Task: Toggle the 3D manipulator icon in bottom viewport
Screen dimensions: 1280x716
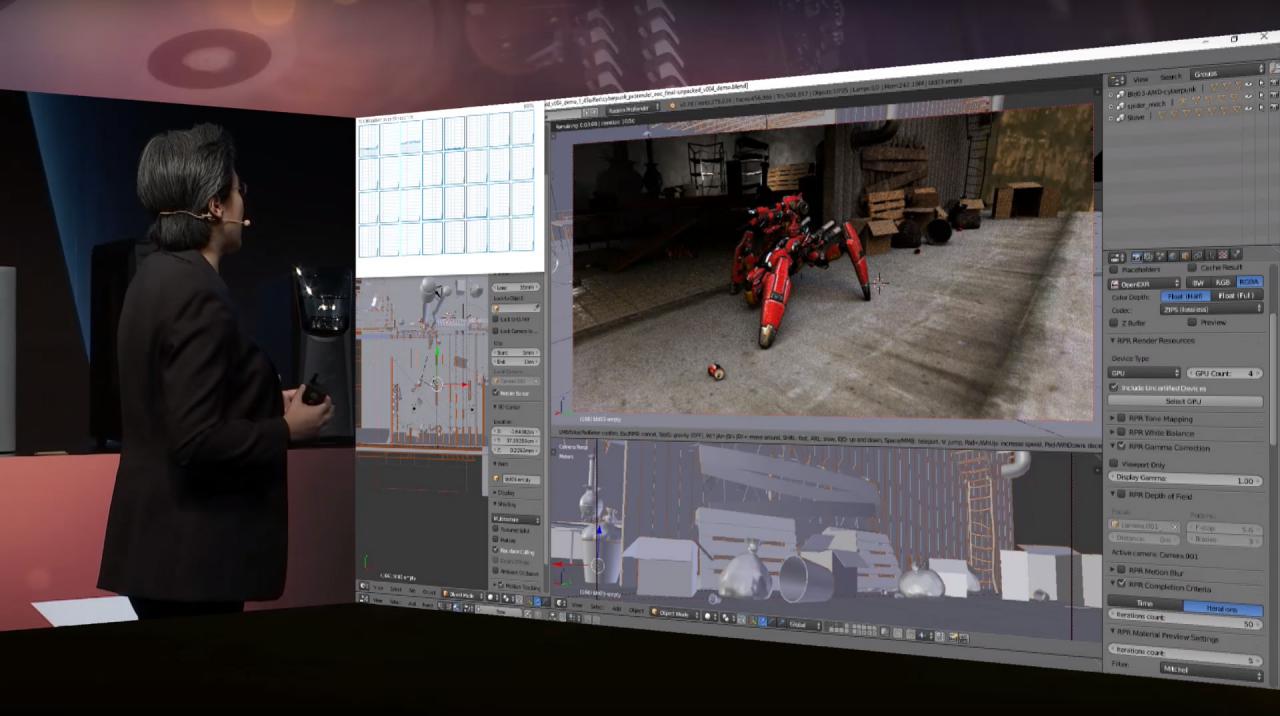Action: click(751, 620)
